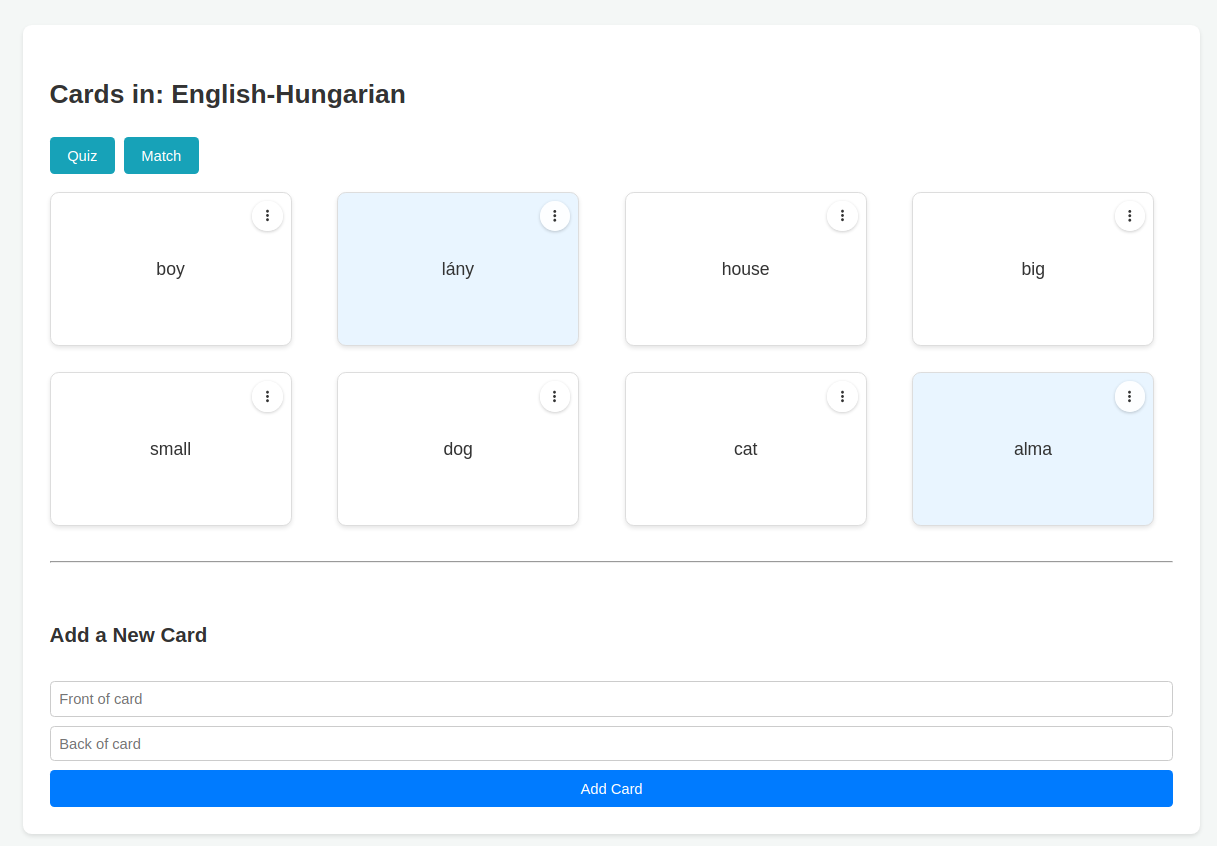Image resolution: width=1217 pixels, height=846 pixels.
Task: Open the options menu on the house card
Action: [x=842, y=215]
